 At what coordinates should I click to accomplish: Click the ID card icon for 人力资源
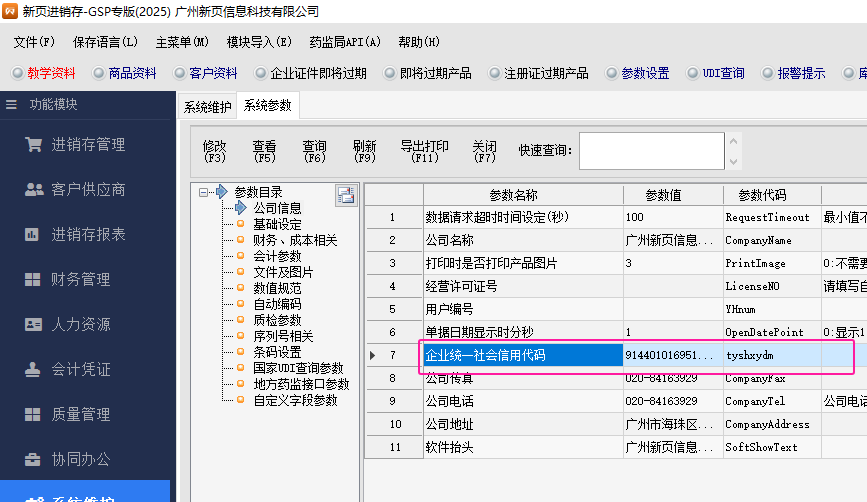point(33,325)
